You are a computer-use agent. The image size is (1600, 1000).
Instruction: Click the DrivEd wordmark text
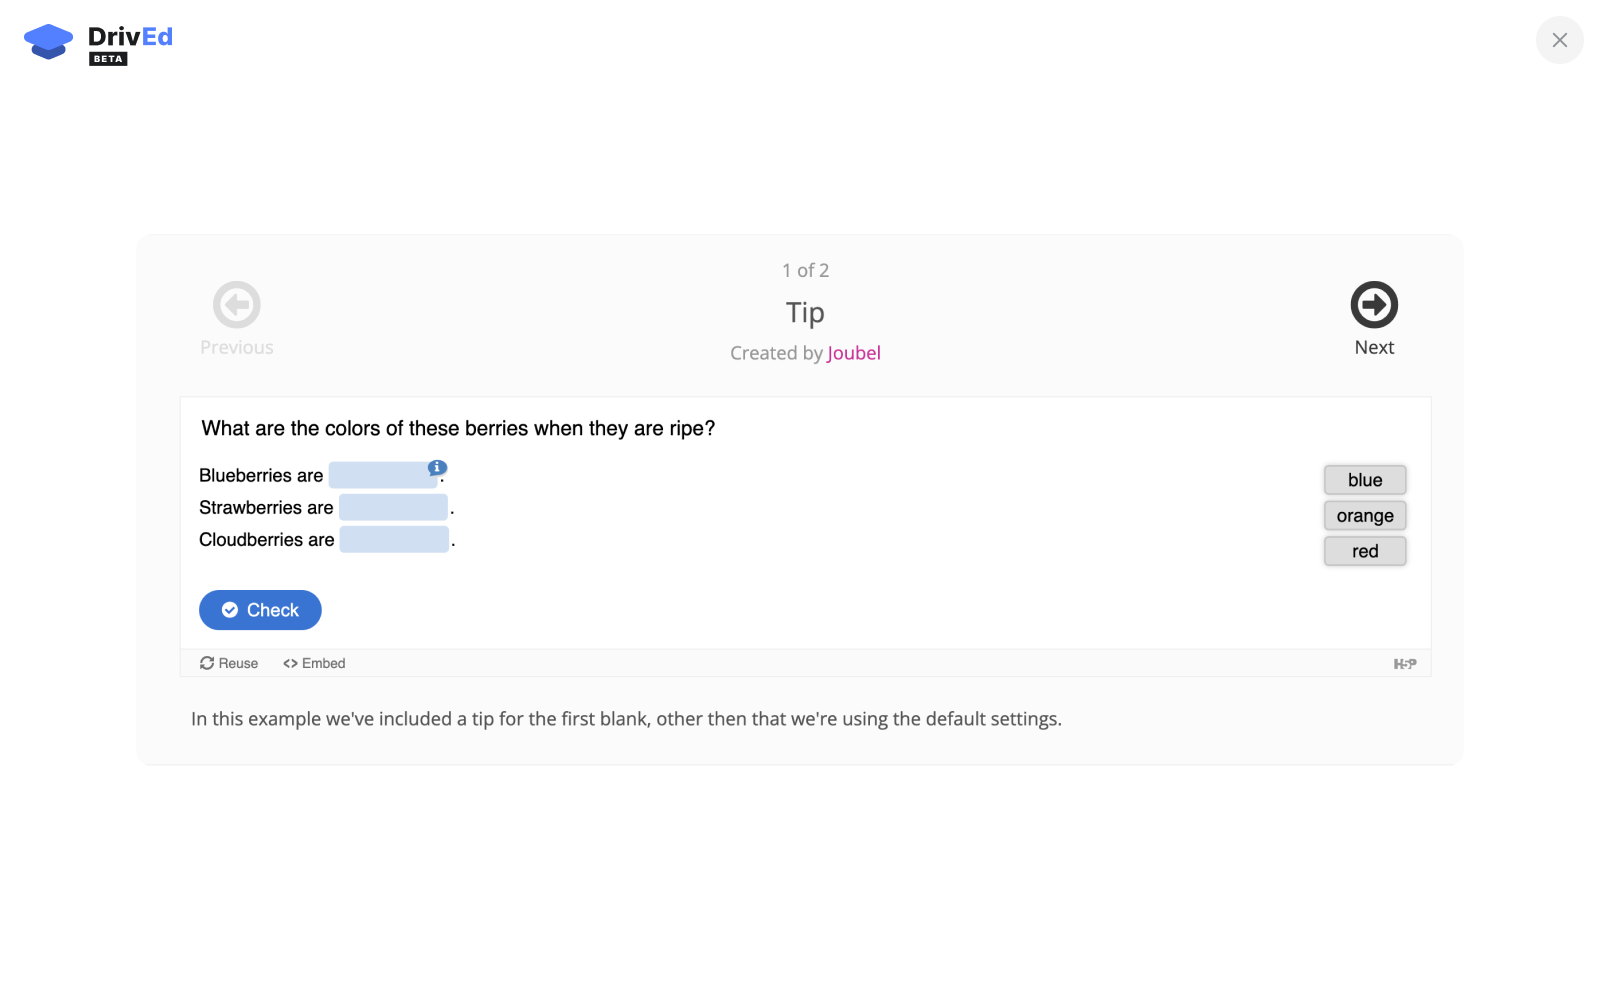[130, 37]
